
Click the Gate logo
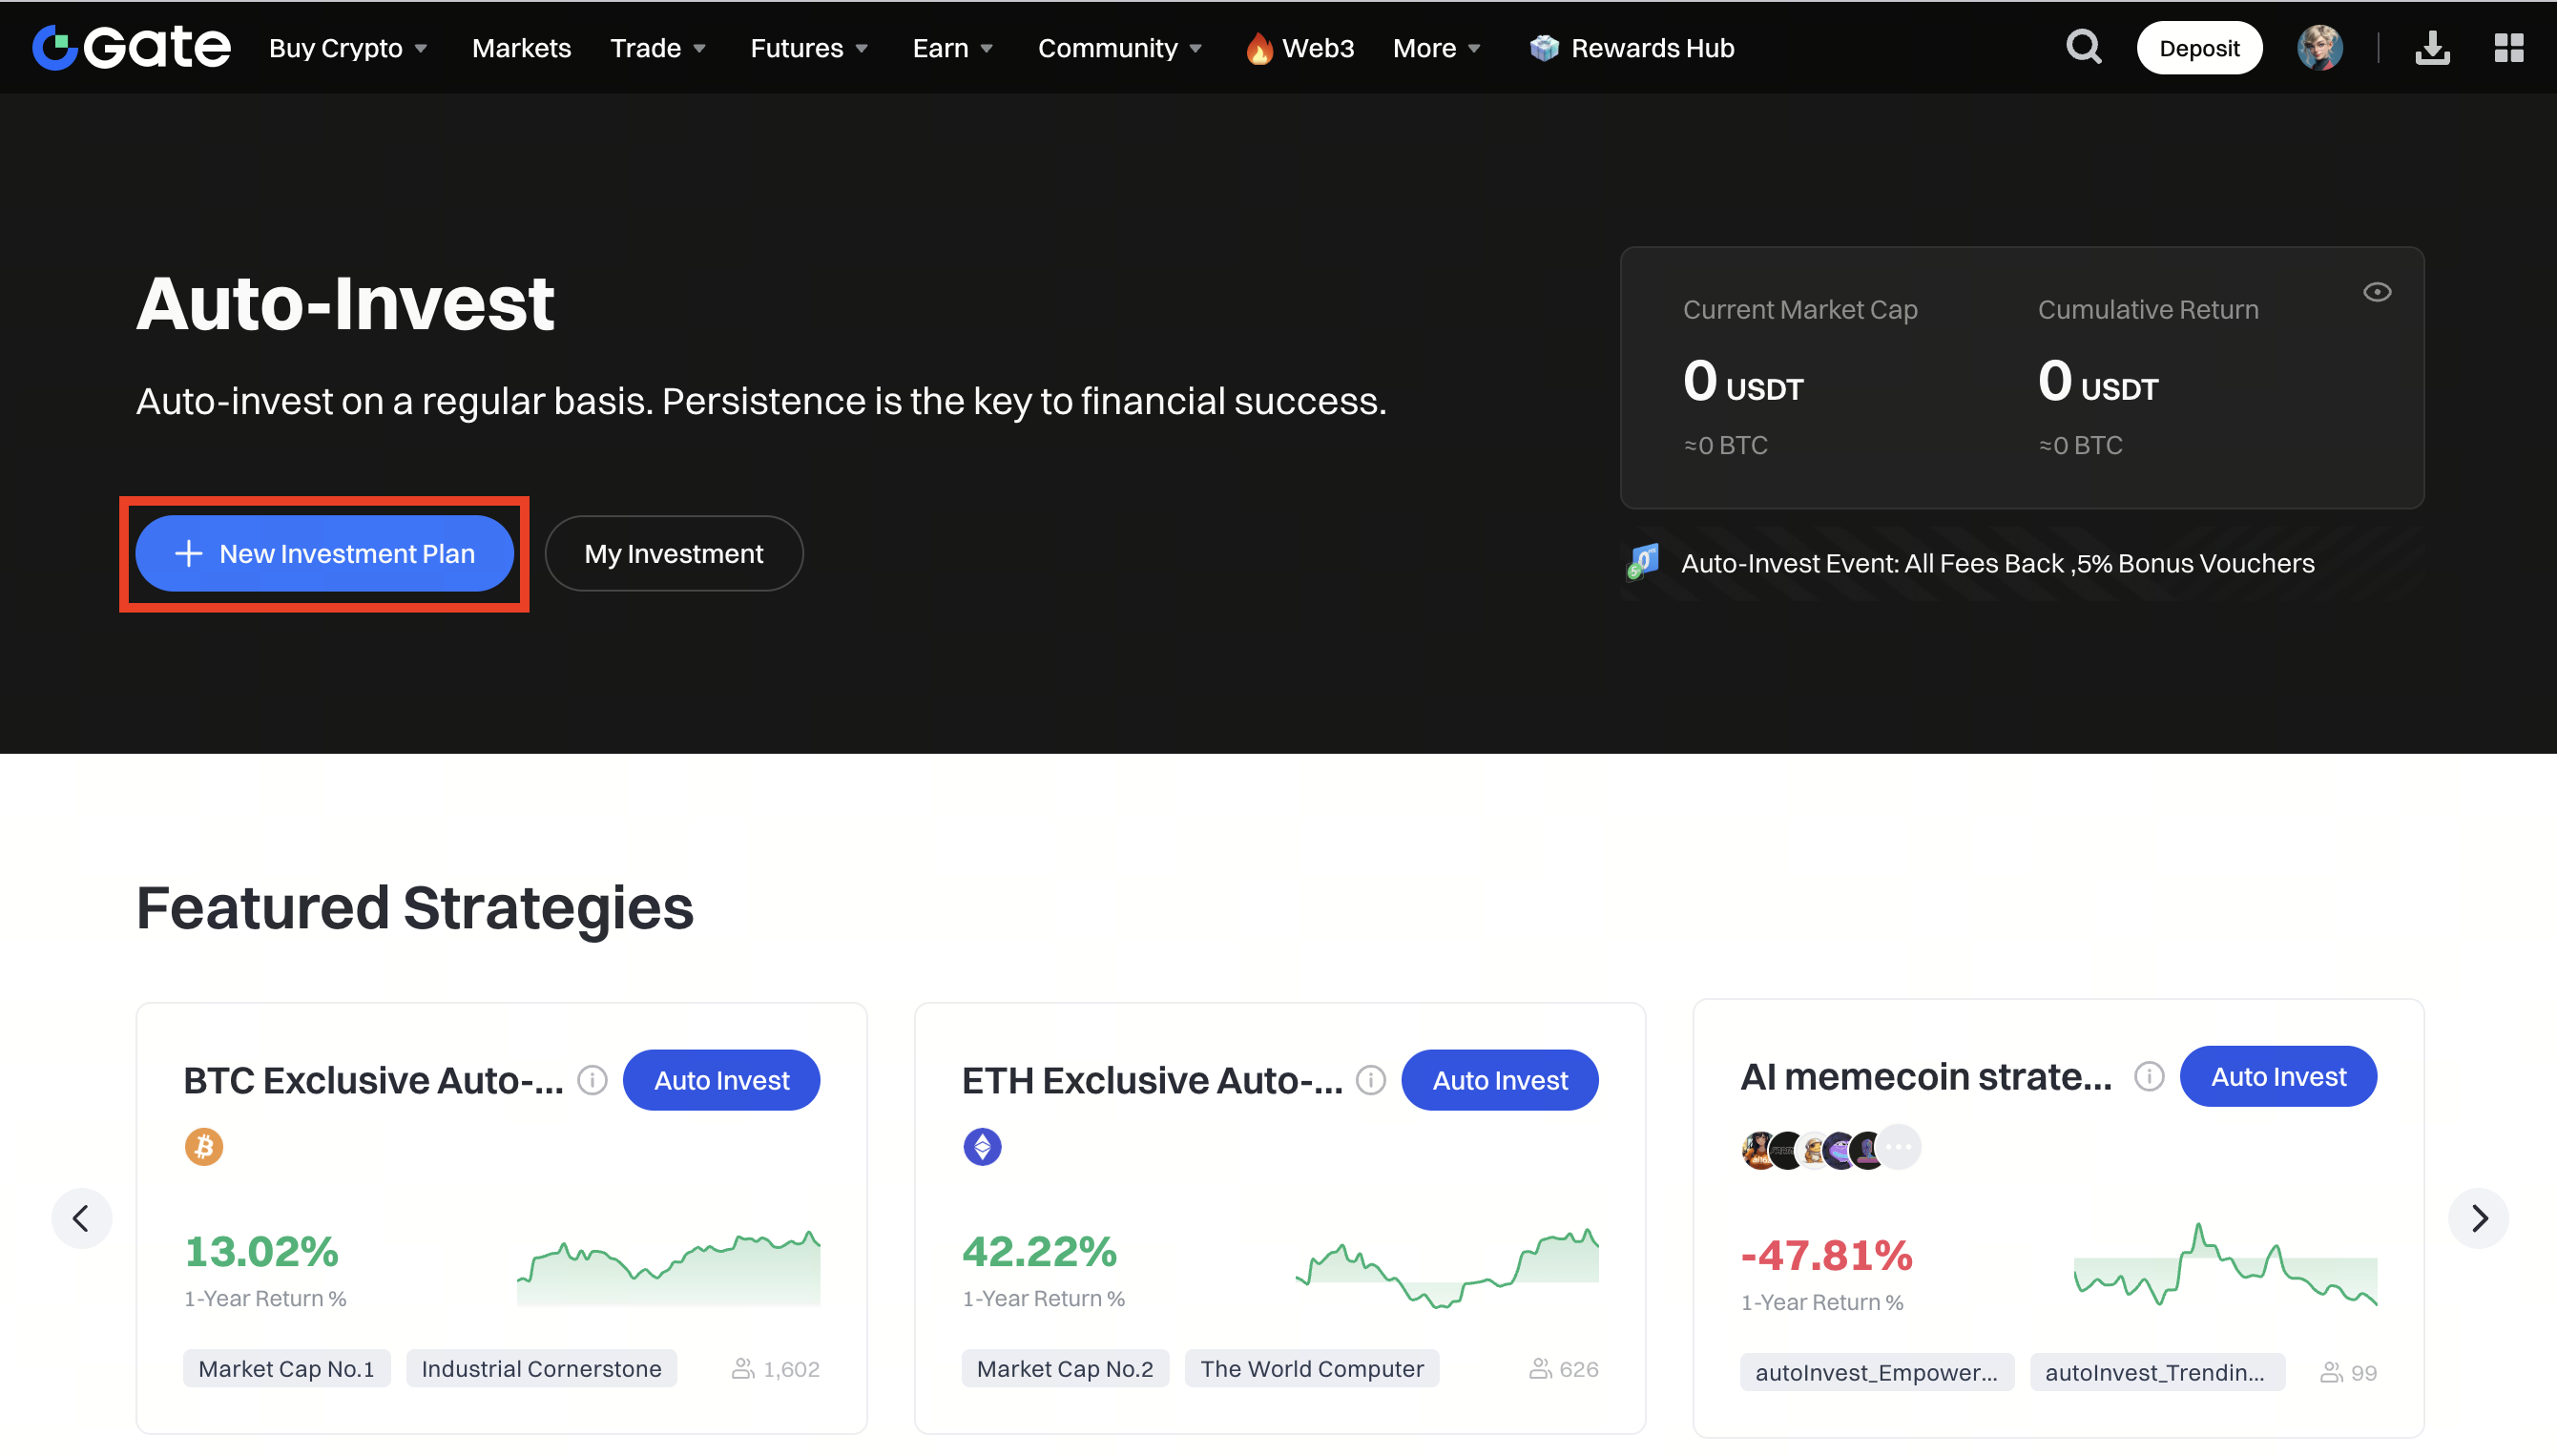[131, 47]
